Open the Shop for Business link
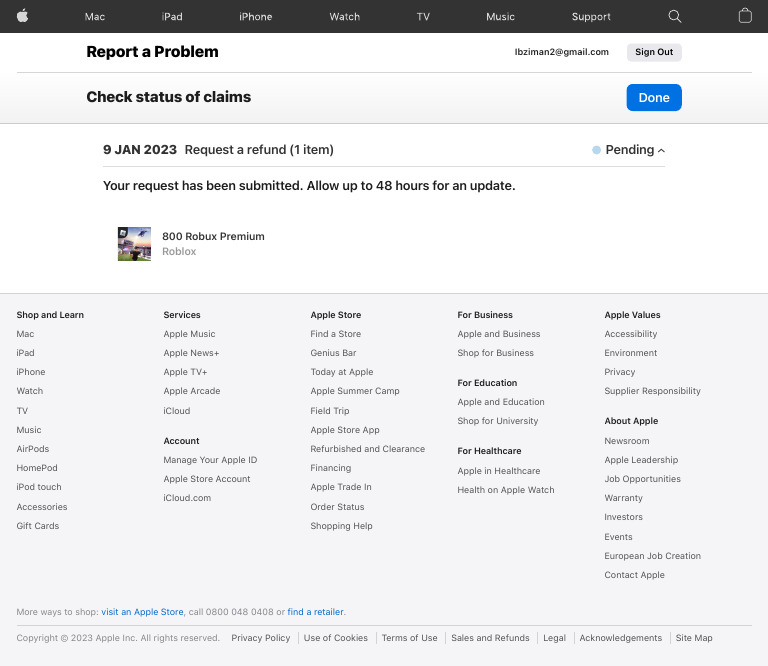The image size is (768, 666). pos(495,353)
